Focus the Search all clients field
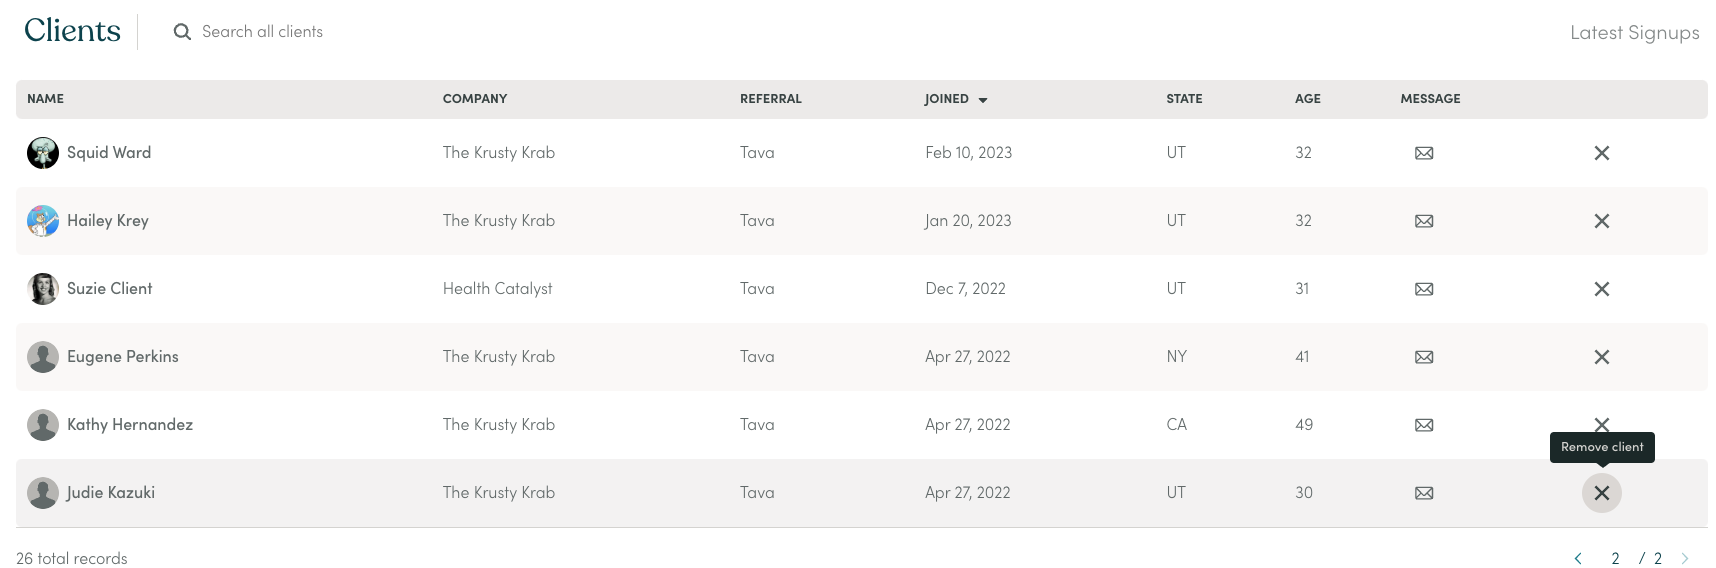1716x568 pixels. 262,32
